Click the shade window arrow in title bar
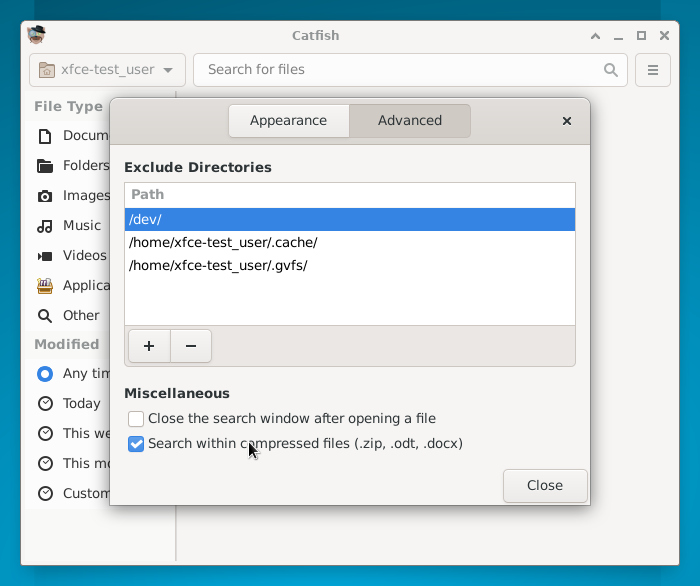Viewport: 700px width, 586px height. [x=595, y=36]
